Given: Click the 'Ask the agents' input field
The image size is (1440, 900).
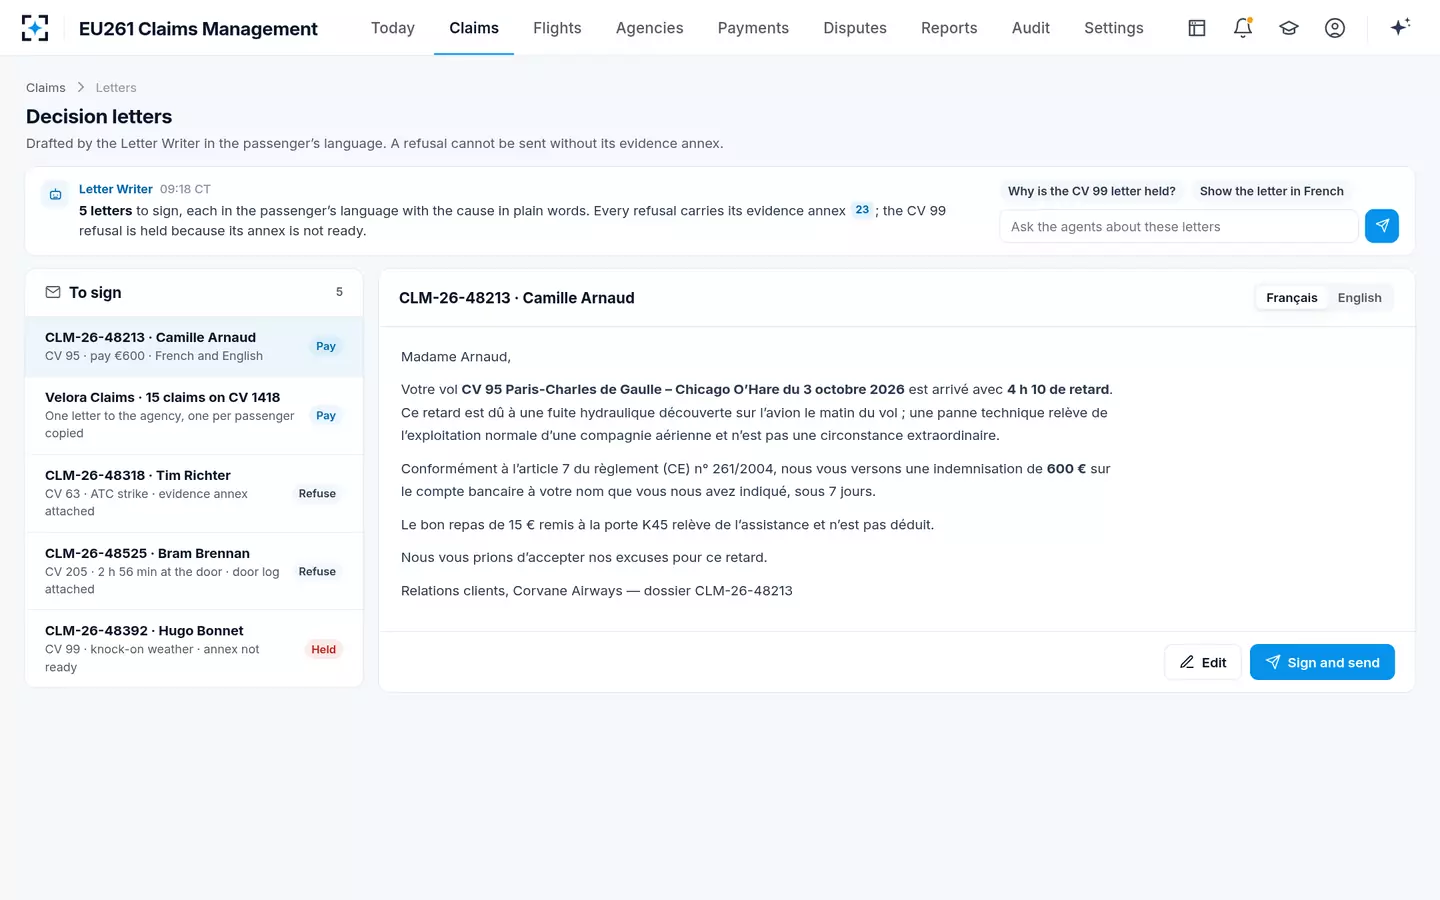Looking at the screenshot, I should [x=1178, y=226].
